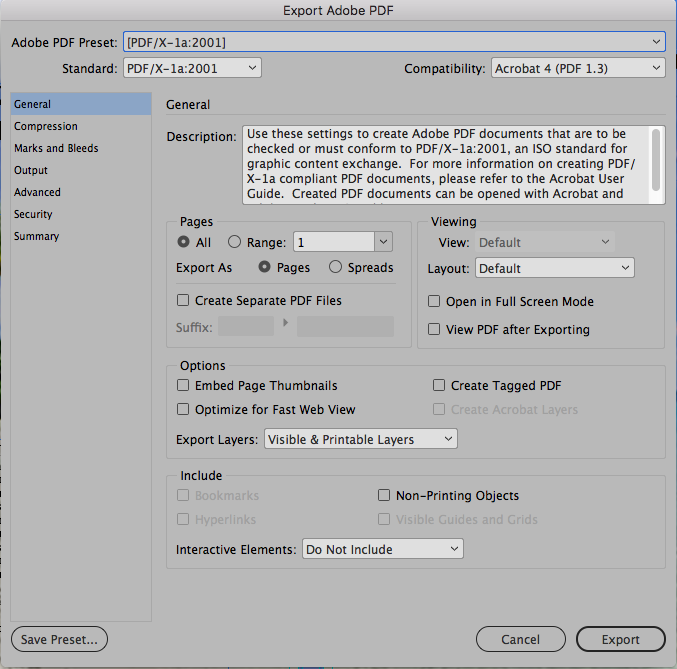Choose the Range radio button

coord(234,242)
